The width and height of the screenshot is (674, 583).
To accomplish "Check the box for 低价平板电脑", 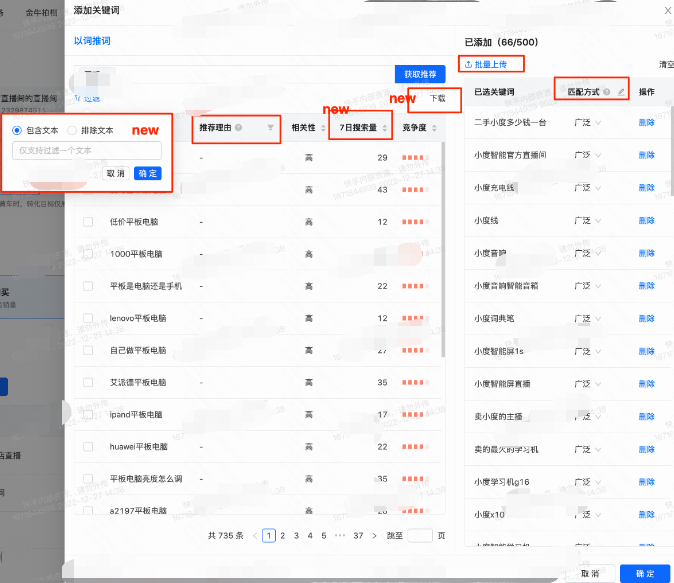I will click(x=88, y=222).
